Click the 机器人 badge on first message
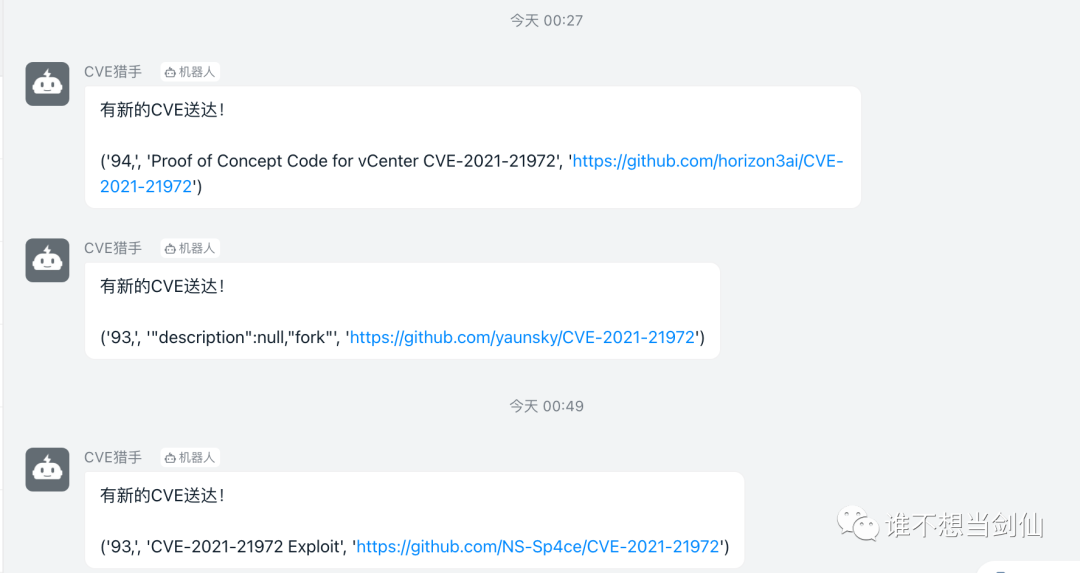1080x573 pixels. pos(190,72)
